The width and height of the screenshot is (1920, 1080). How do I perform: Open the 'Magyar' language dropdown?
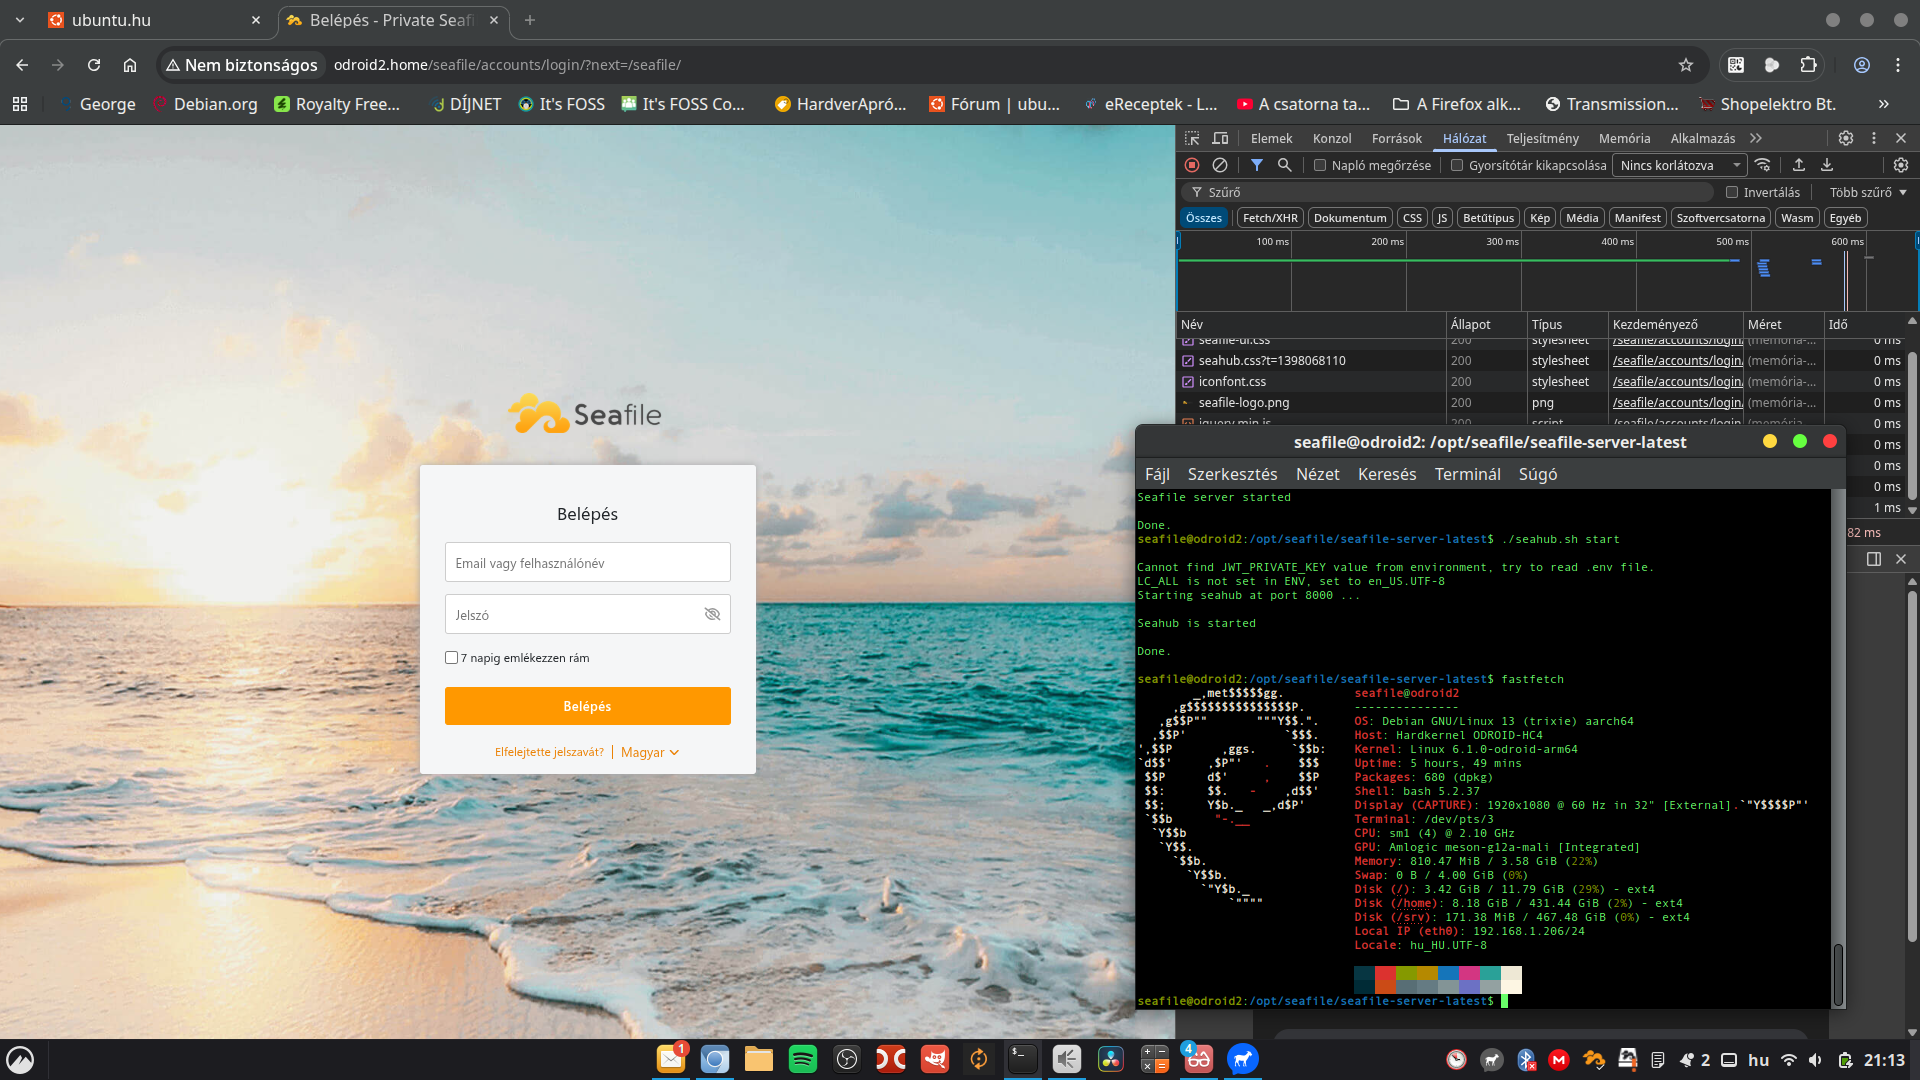coord(650,752)
